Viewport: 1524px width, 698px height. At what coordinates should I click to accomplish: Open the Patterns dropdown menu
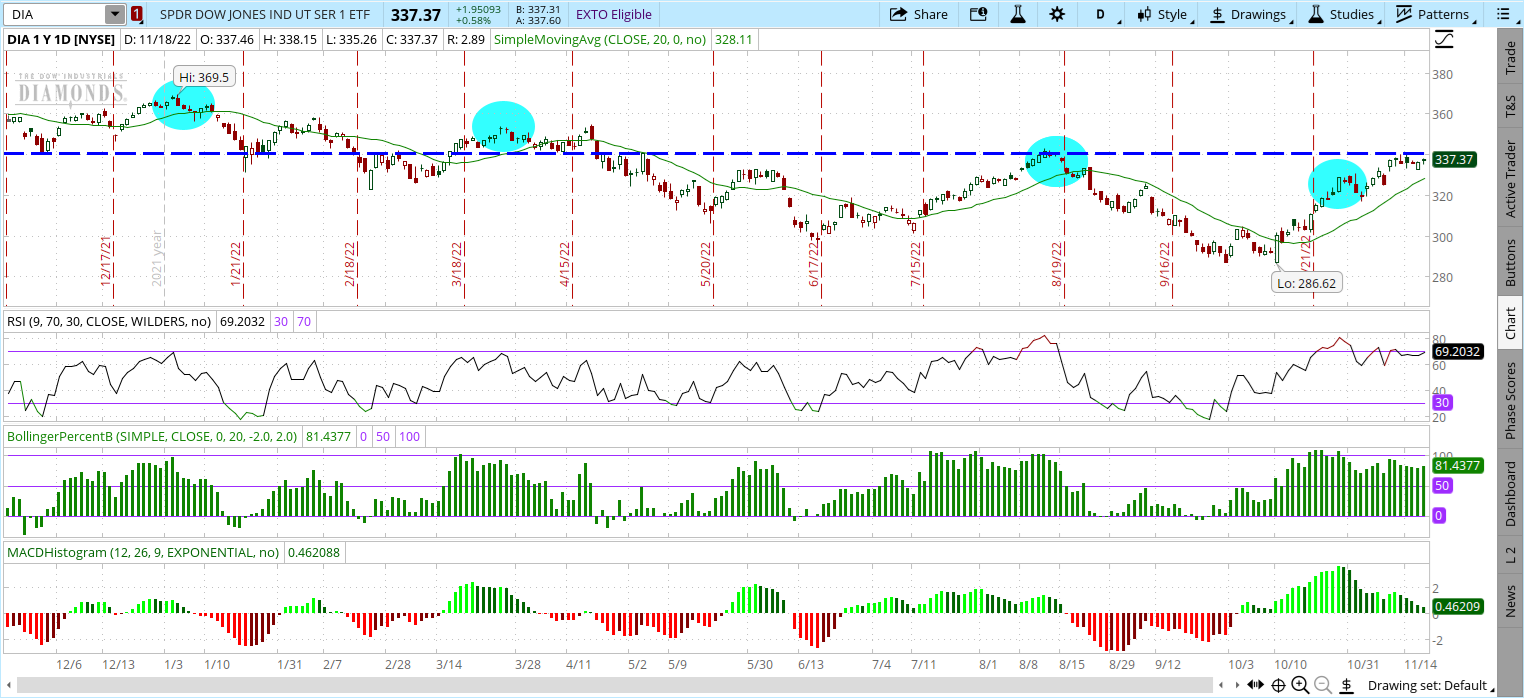click(1435, 14)
